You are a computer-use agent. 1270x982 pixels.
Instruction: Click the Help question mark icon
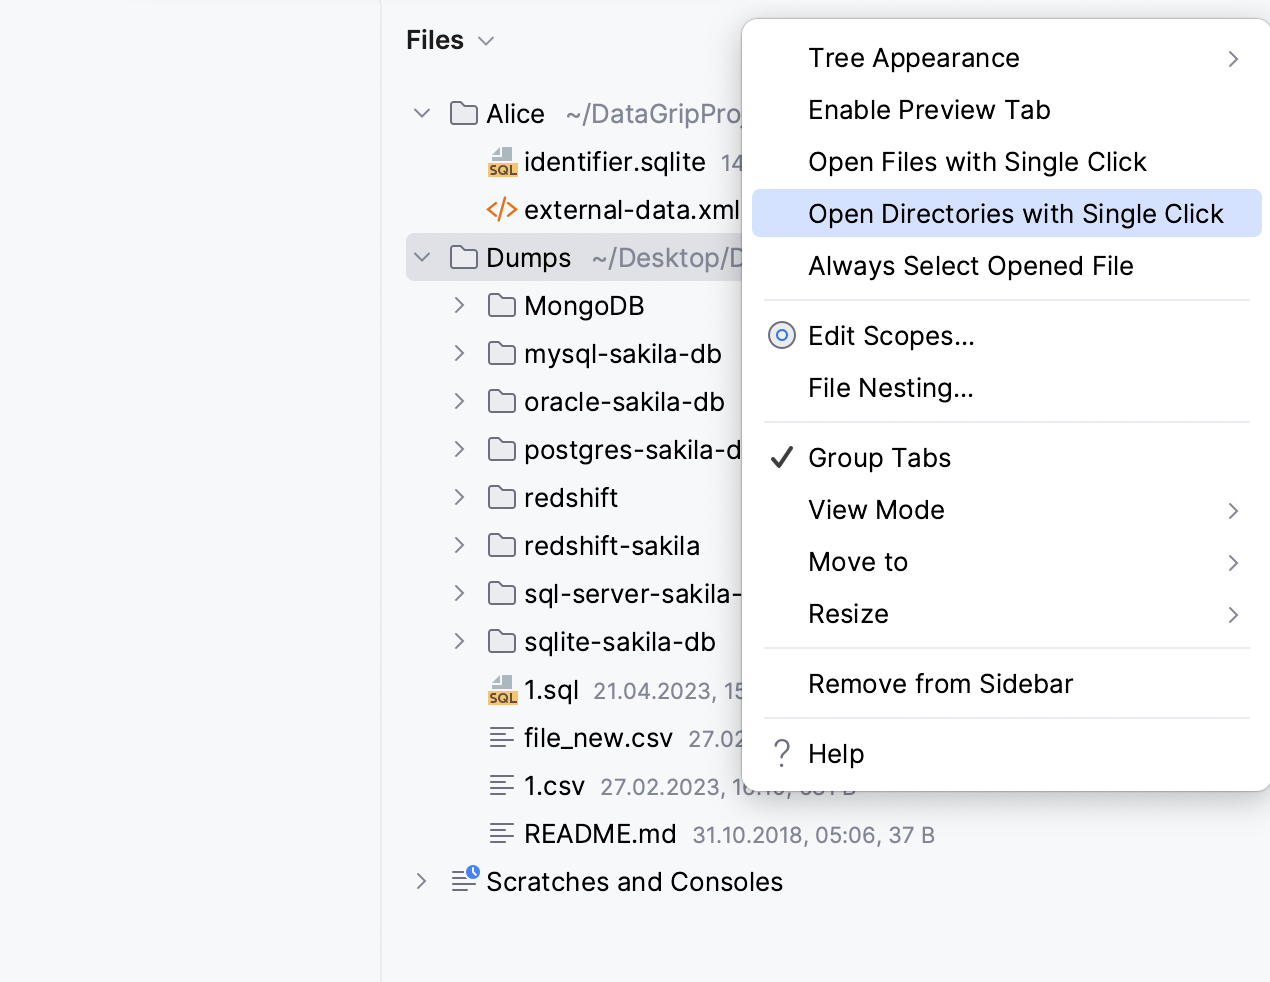tap(782, 754)
